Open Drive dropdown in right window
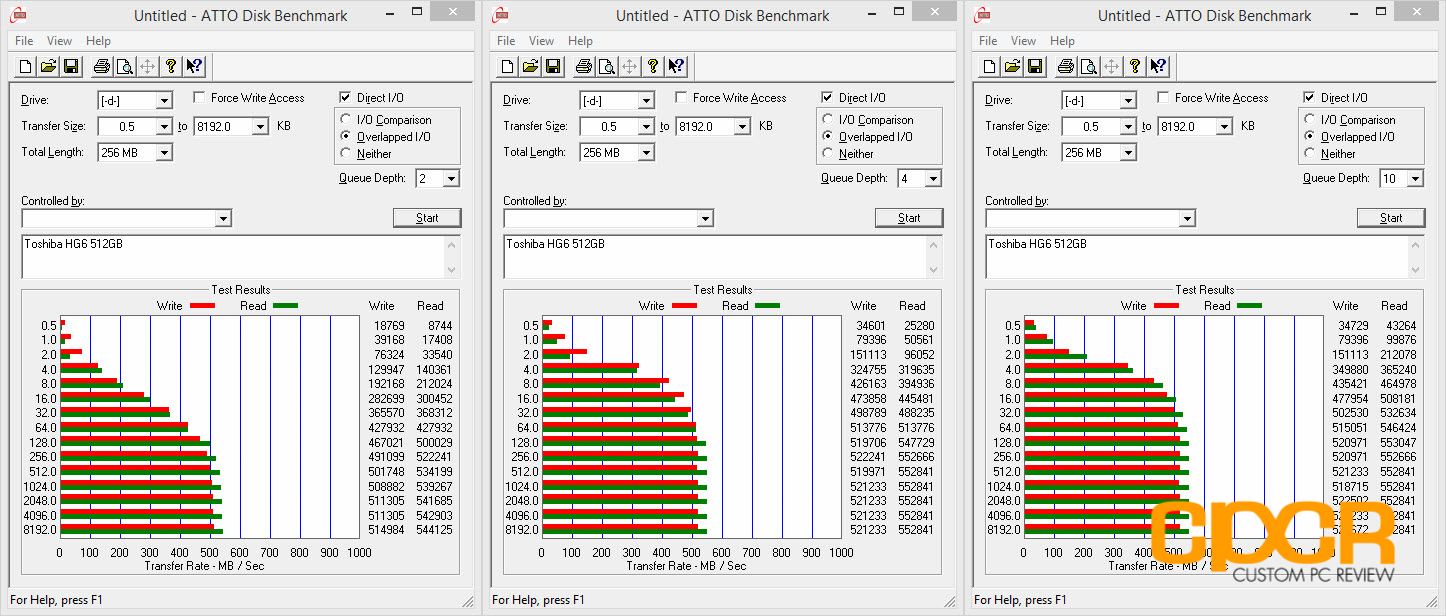The image size is (1446, 616). [1128, 101]
